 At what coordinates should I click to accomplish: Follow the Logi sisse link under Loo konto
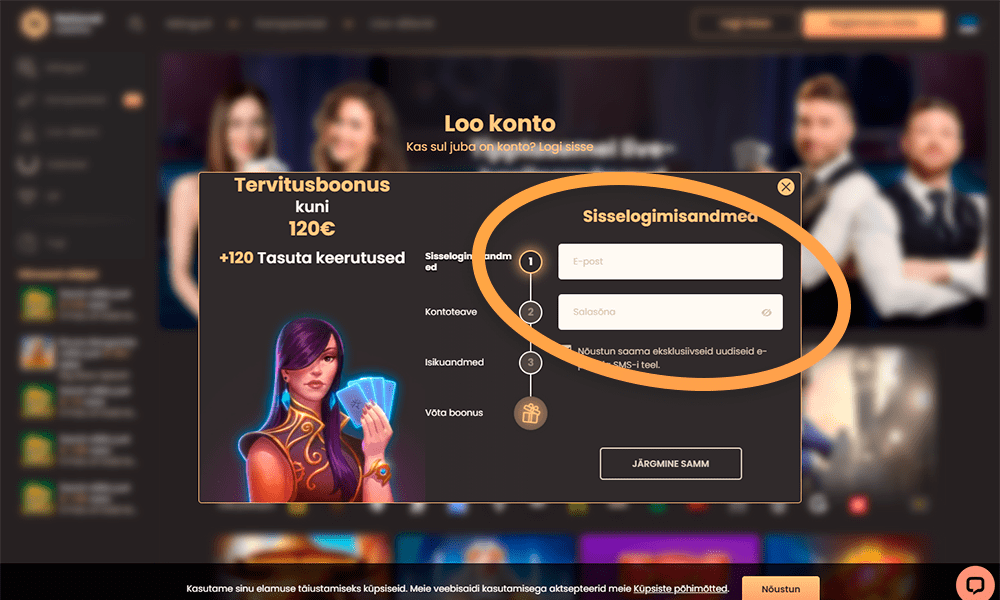pyautogui.click(x=566, y=147)
